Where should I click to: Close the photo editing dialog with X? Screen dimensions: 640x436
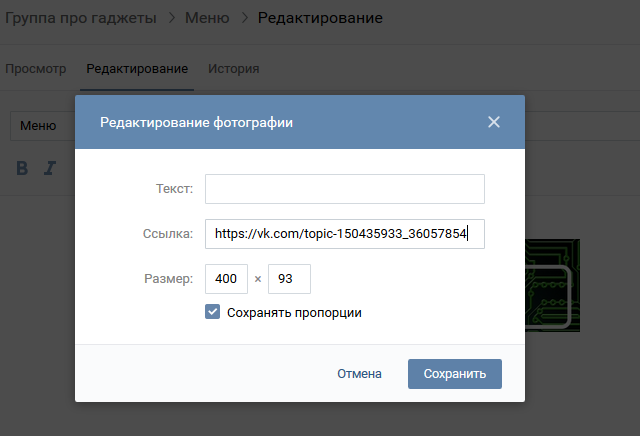493,122
